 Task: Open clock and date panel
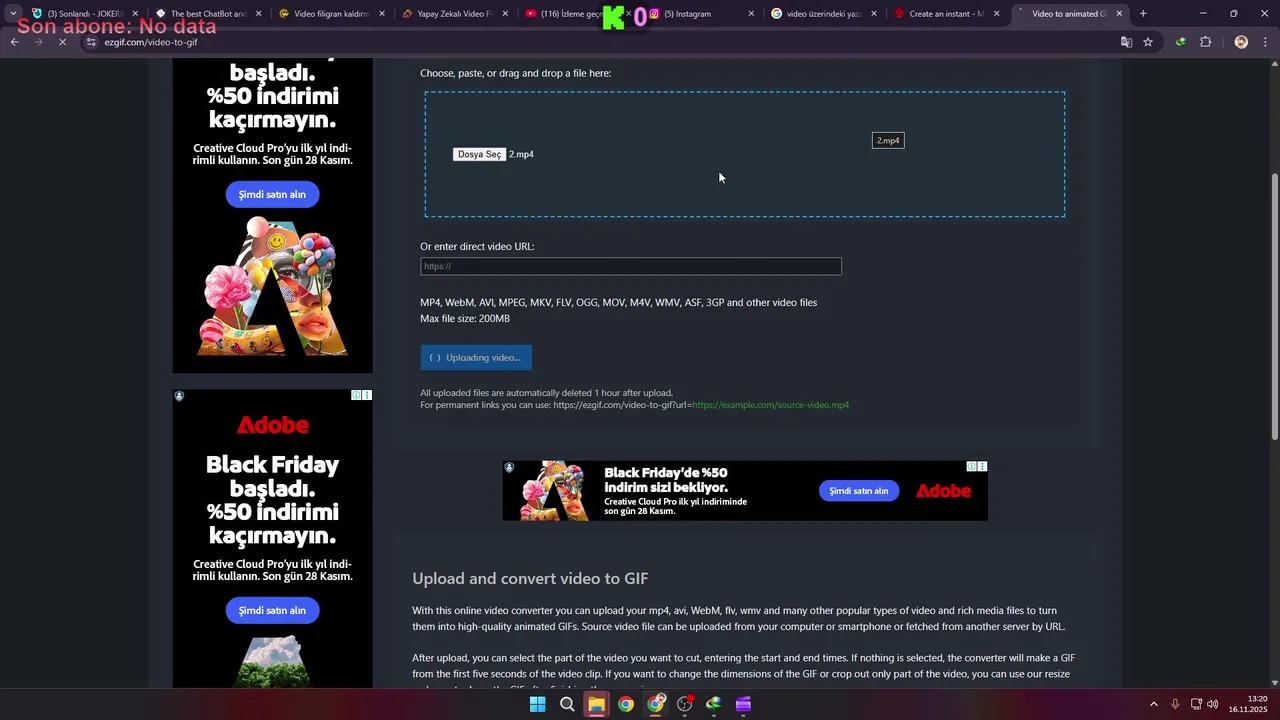click(1248, 704)
